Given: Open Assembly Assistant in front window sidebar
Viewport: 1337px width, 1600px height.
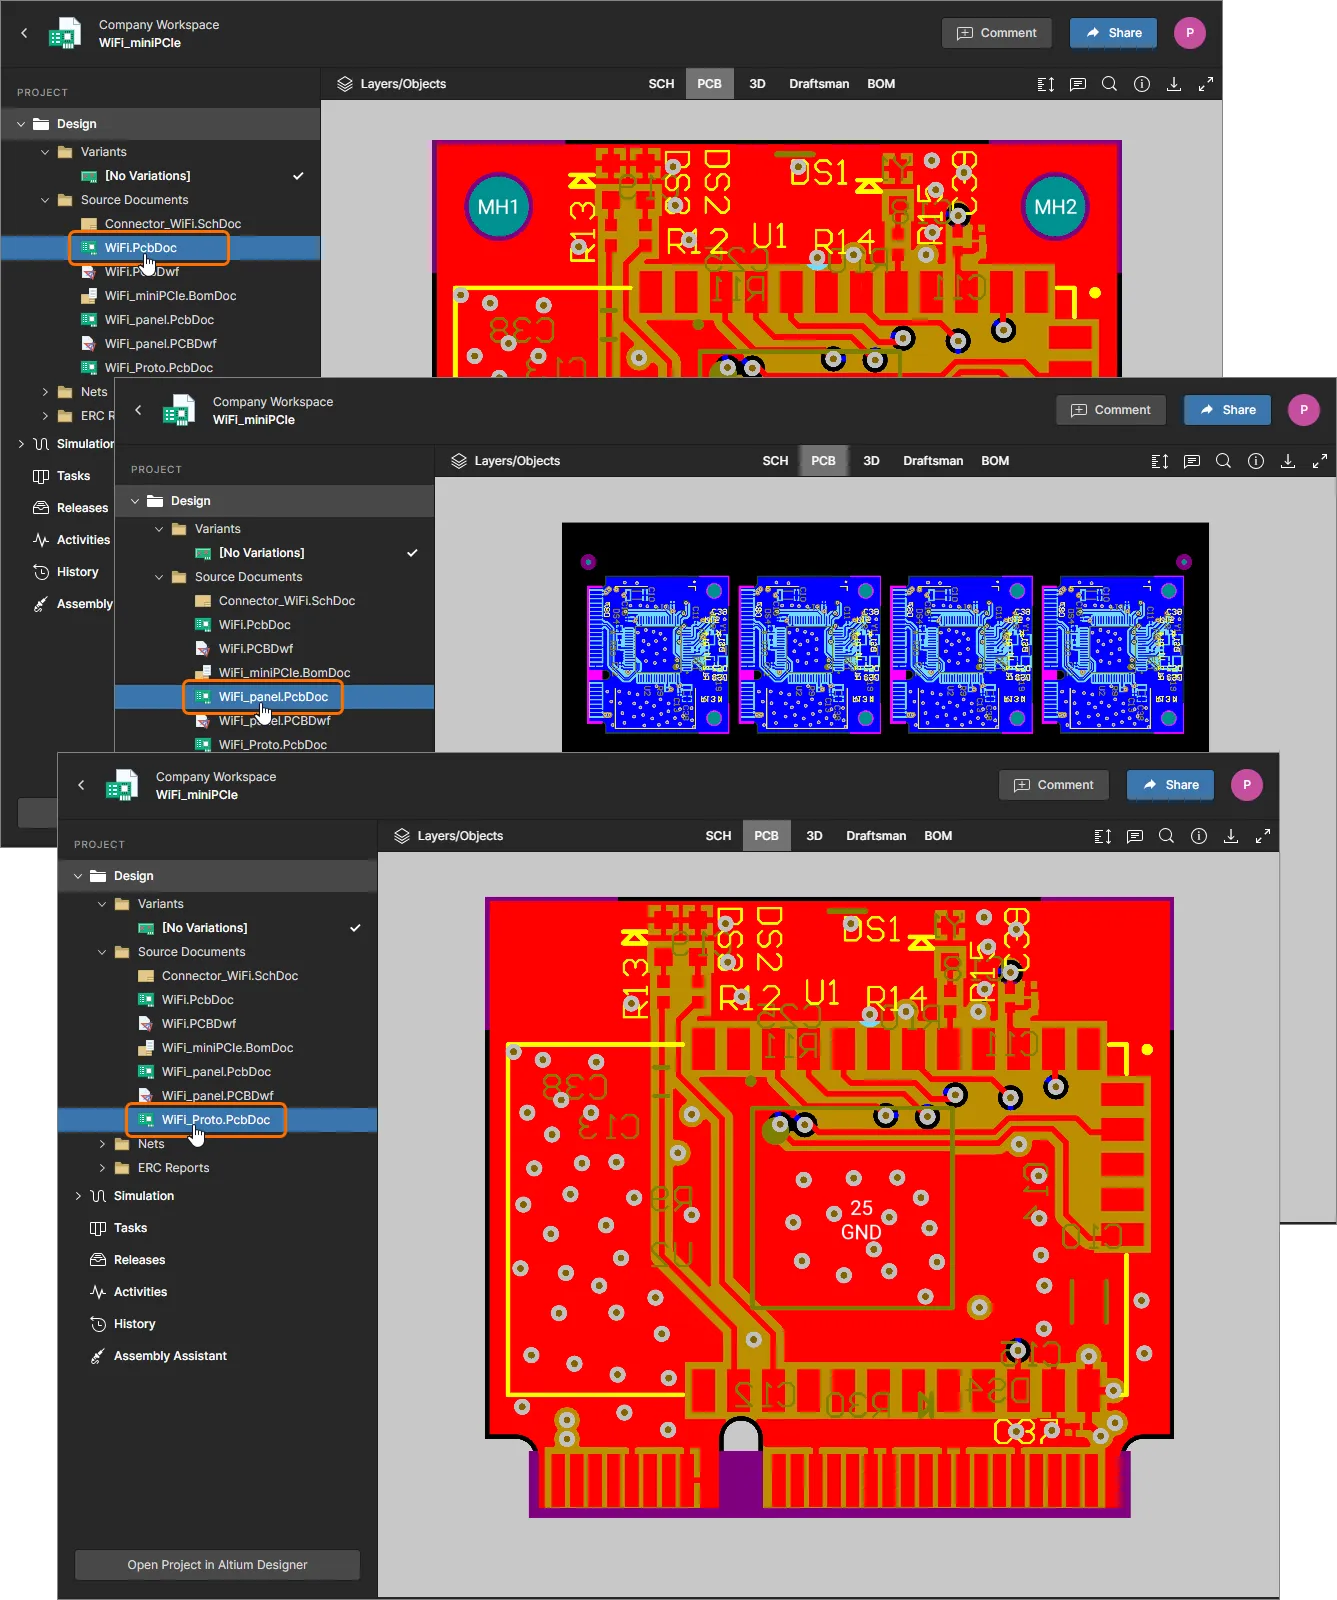Looking at the screenshot, I should point(170,1356).
